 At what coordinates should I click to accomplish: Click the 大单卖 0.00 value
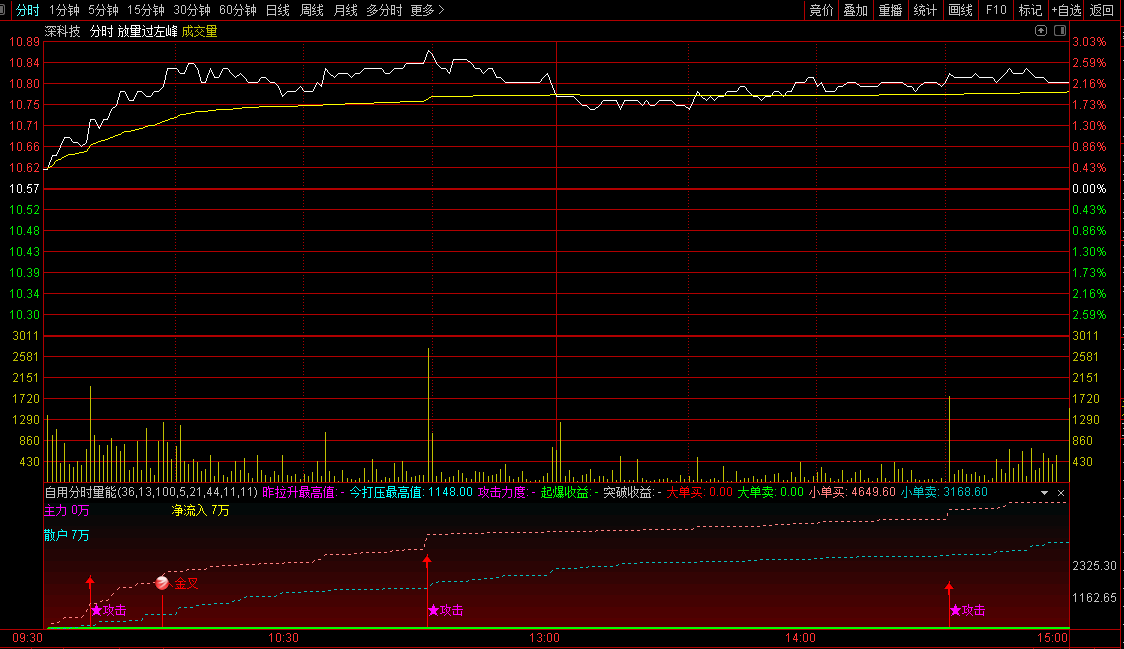[x=771, y=493]
